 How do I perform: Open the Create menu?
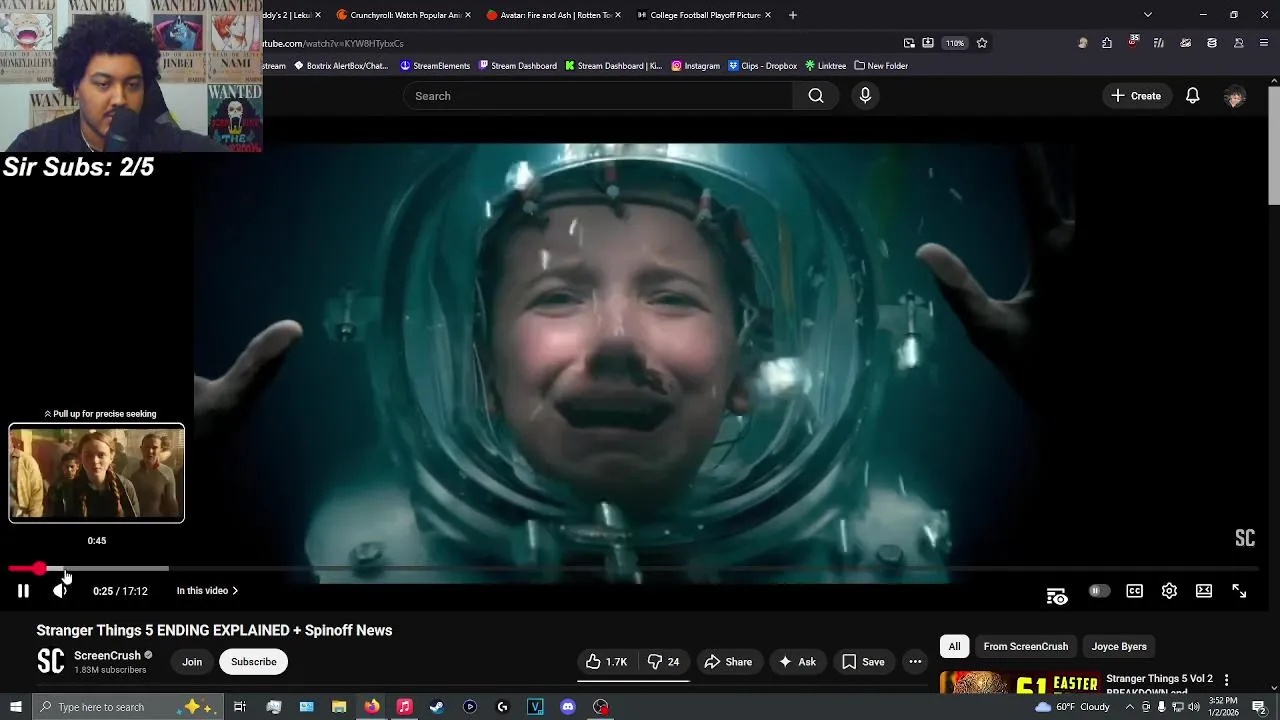click(1136, 96)
